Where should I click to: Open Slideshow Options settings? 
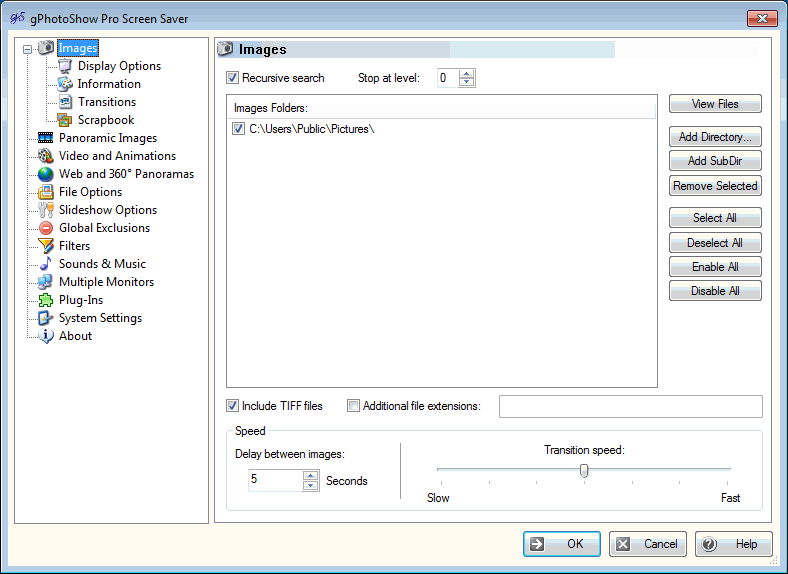108,210
